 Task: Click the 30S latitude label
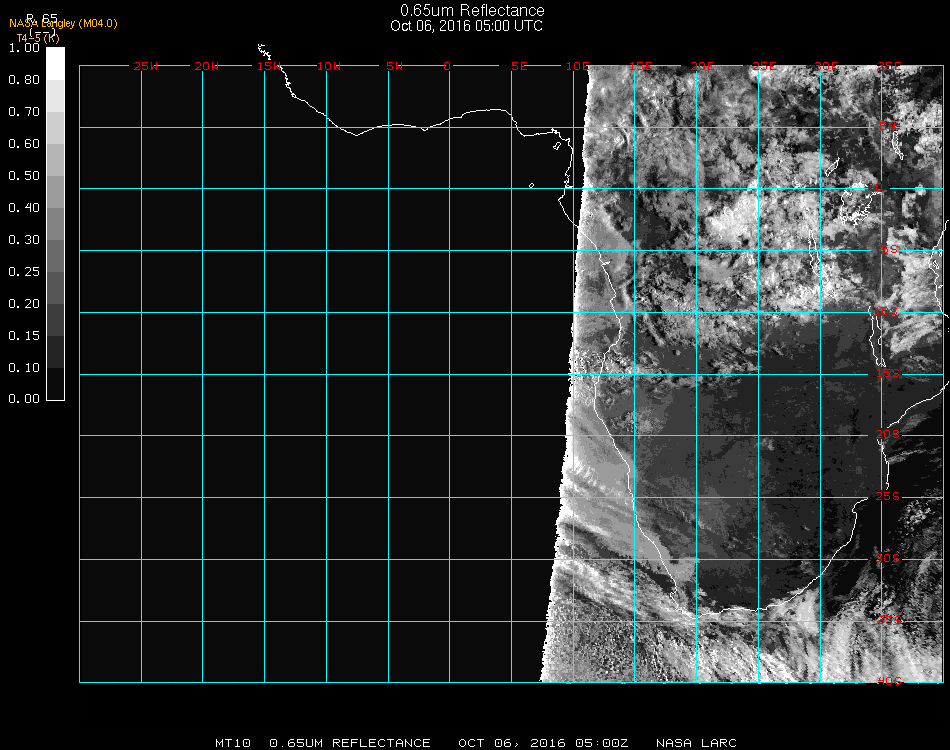click(888, 558)
